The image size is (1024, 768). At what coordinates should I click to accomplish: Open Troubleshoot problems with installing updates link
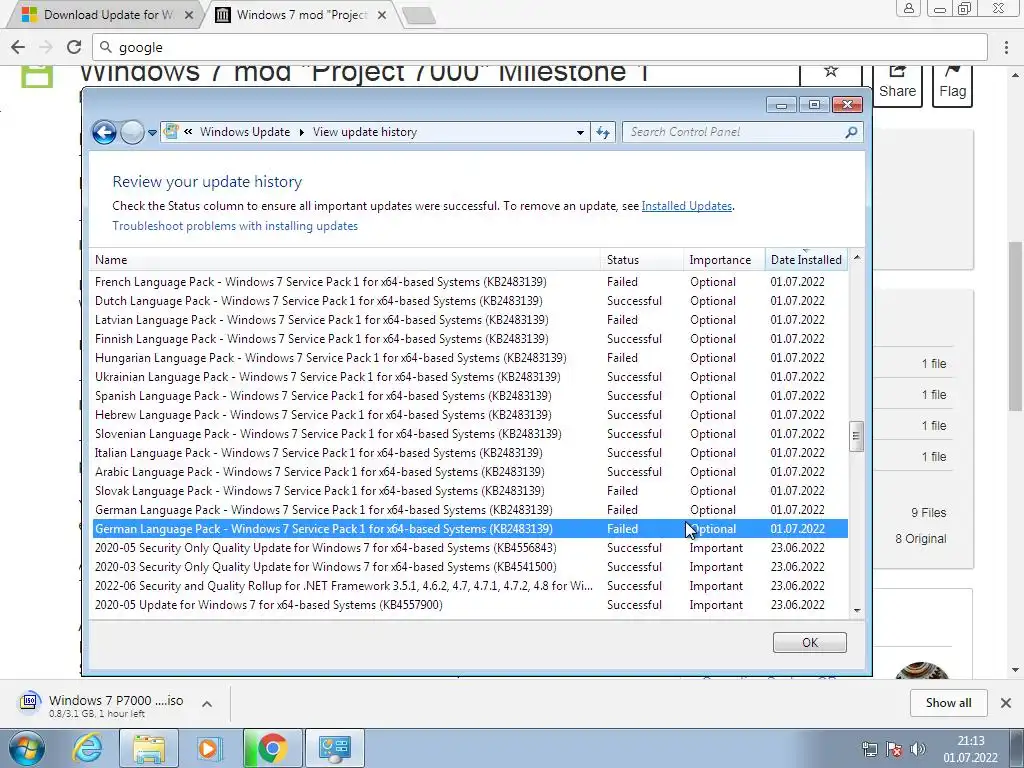[235, 226]
